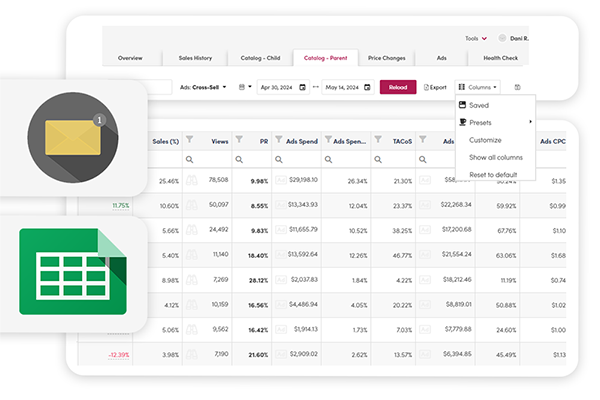Switch to the Overview tab
Screen dimensions: 600x400
[130, 58]
